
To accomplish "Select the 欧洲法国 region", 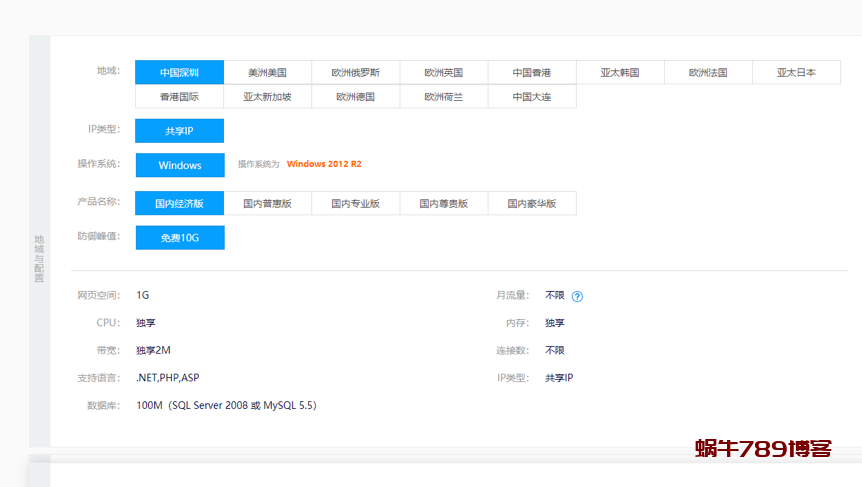I will coord(707,73).
